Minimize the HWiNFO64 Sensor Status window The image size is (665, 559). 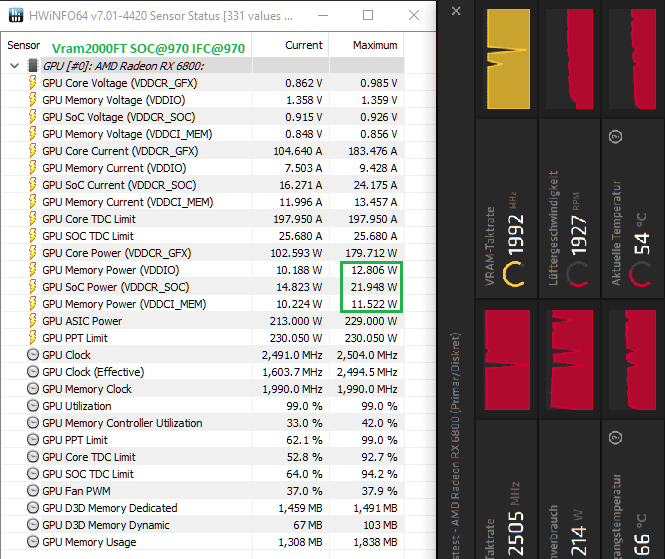click(323, 15)
